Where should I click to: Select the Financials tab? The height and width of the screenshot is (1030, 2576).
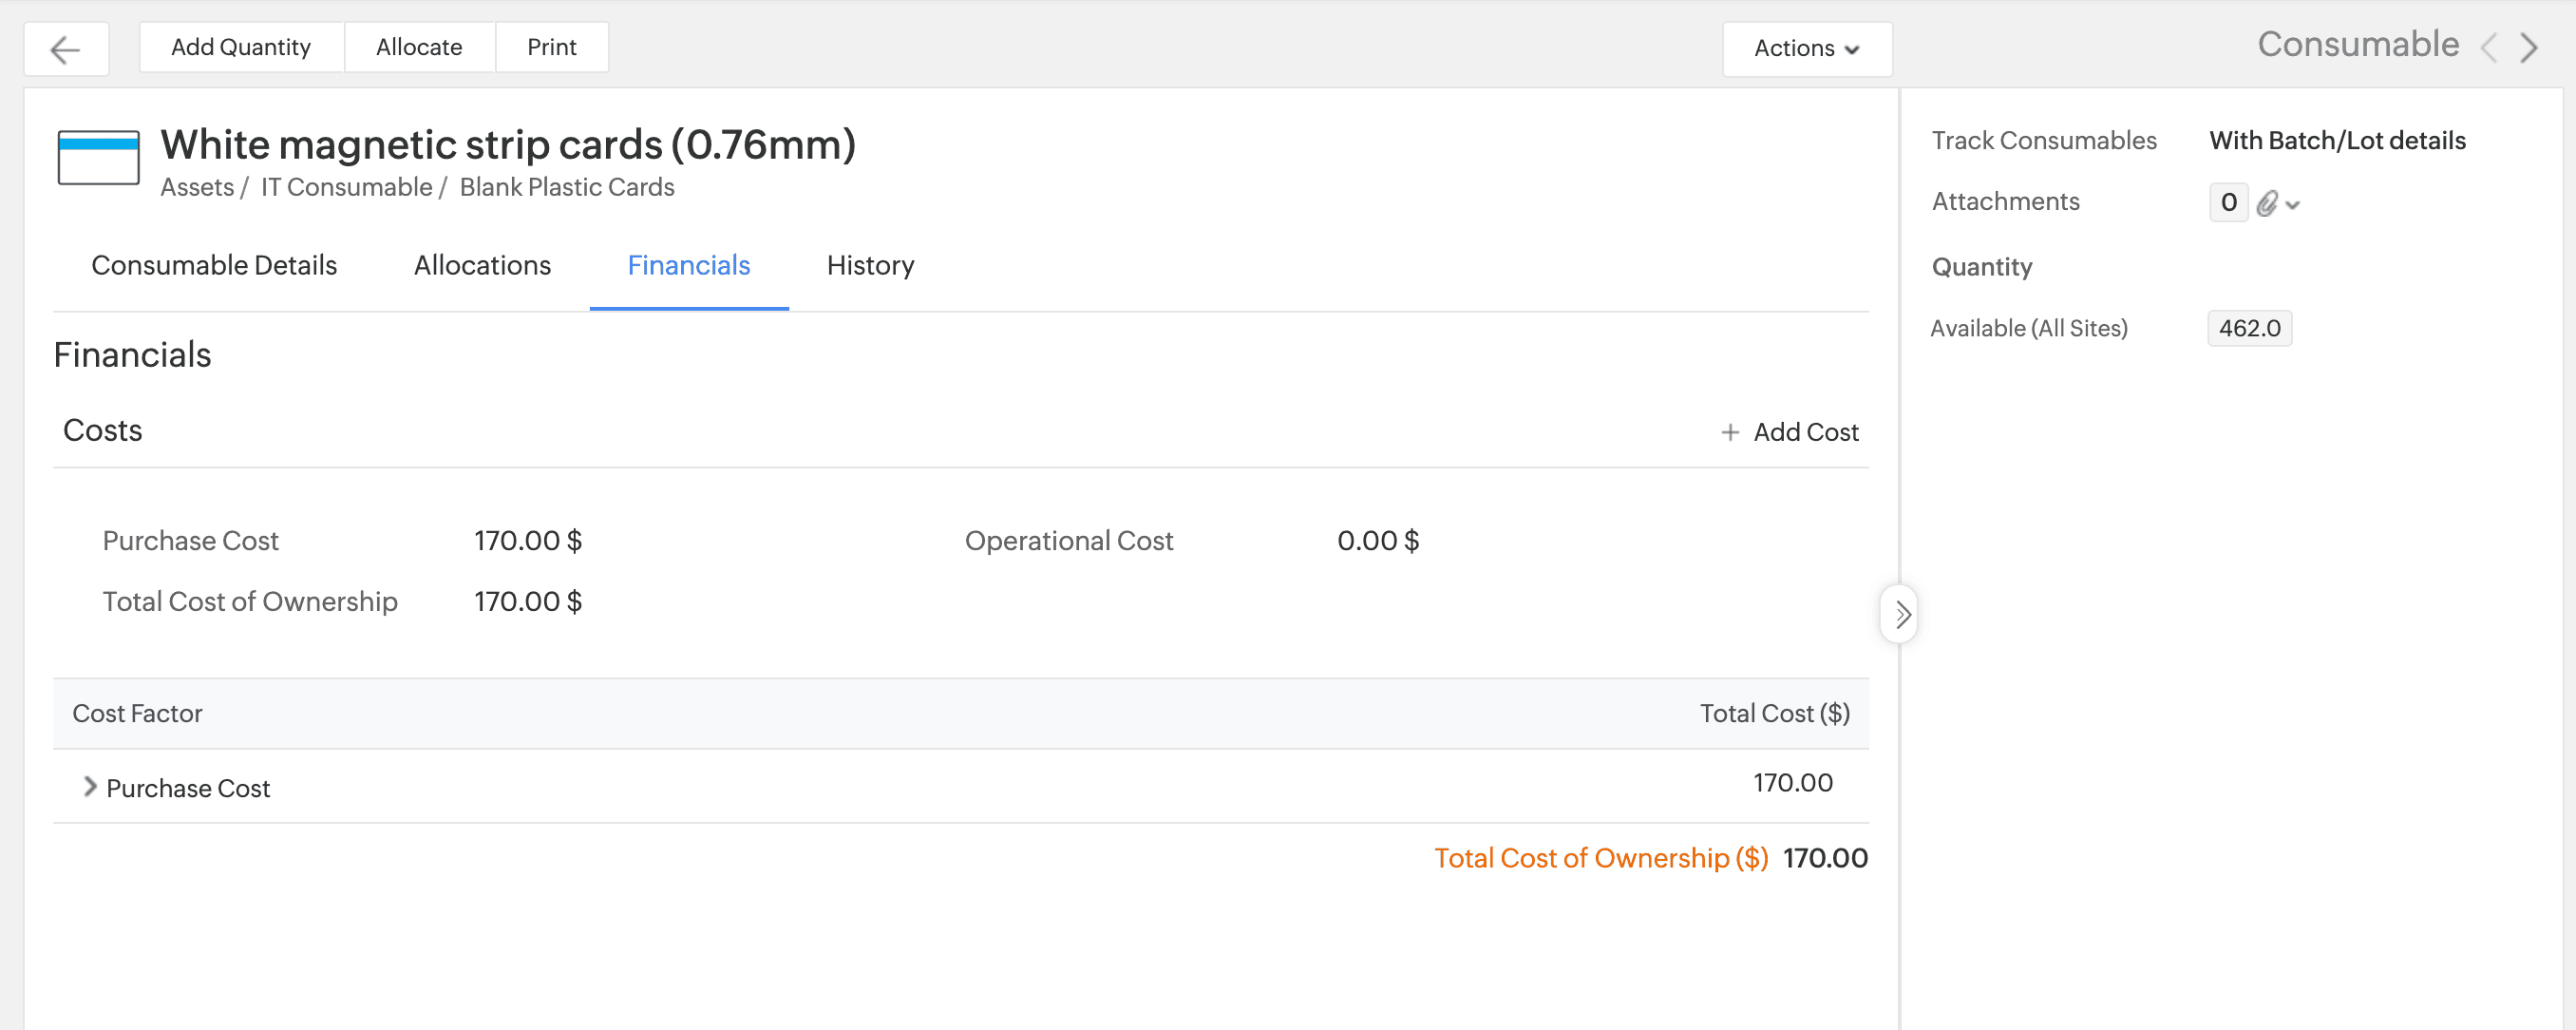point(688,265)
